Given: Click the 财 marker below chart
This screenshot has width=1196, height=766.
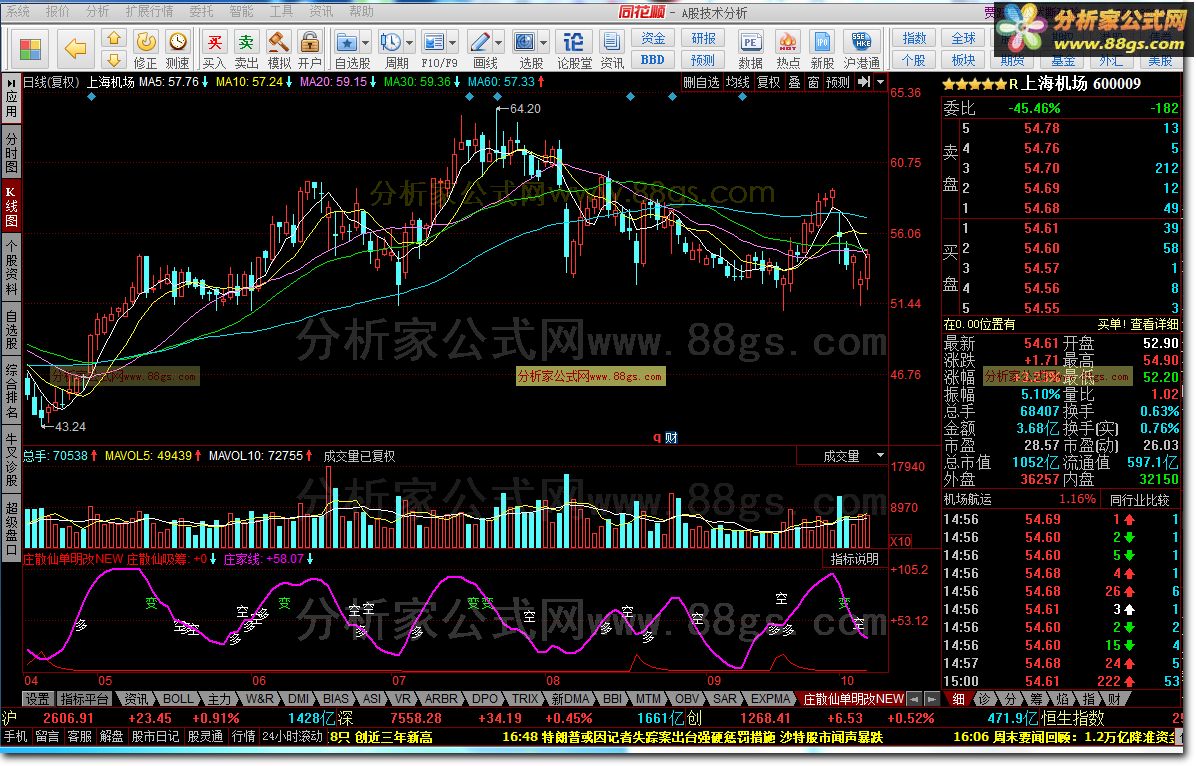Looking at the screenshot, I should 670,438.
